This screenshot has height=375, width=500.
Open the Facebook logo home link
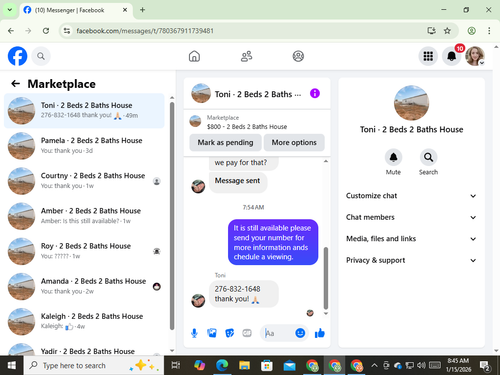[x=17, y=56]
